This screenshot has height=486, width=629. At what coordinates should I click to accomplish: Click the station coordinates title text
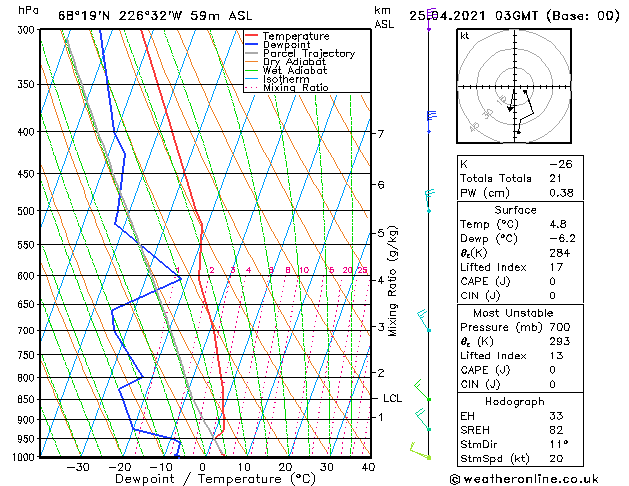(155, 16)
